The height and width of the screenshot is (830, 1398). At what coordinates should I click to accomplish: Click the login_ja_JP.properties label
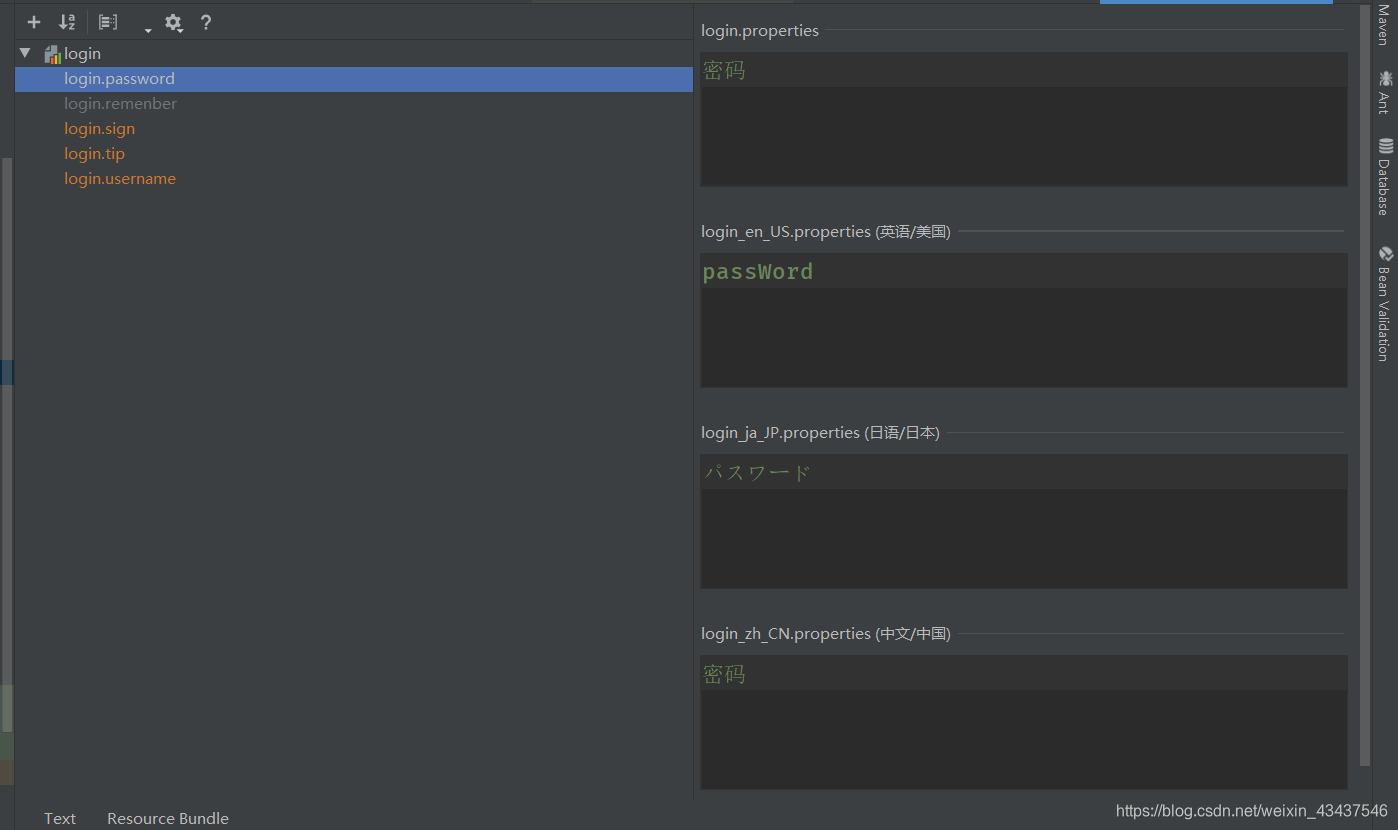pyautogui.click(x=820, y=433)
